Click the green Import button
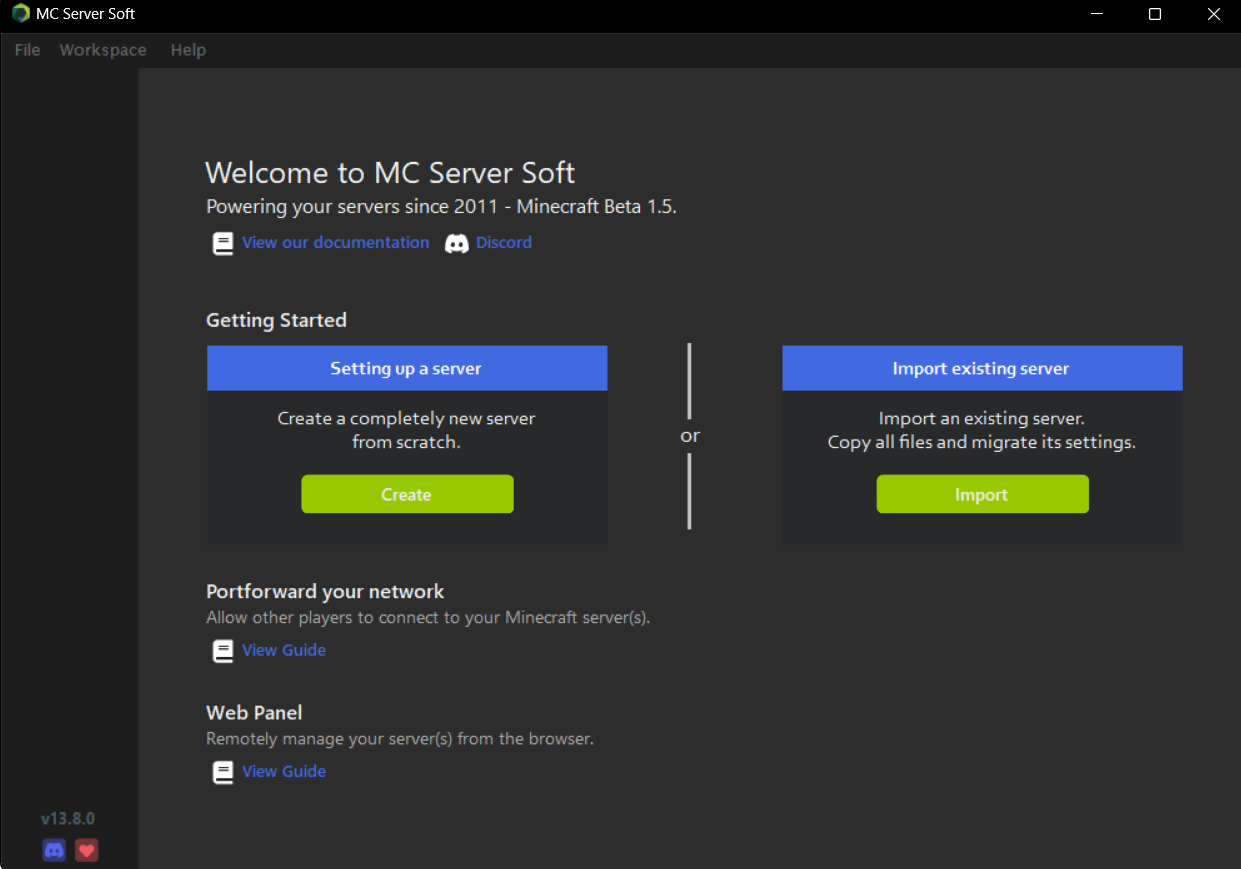 tap(982, 494)
